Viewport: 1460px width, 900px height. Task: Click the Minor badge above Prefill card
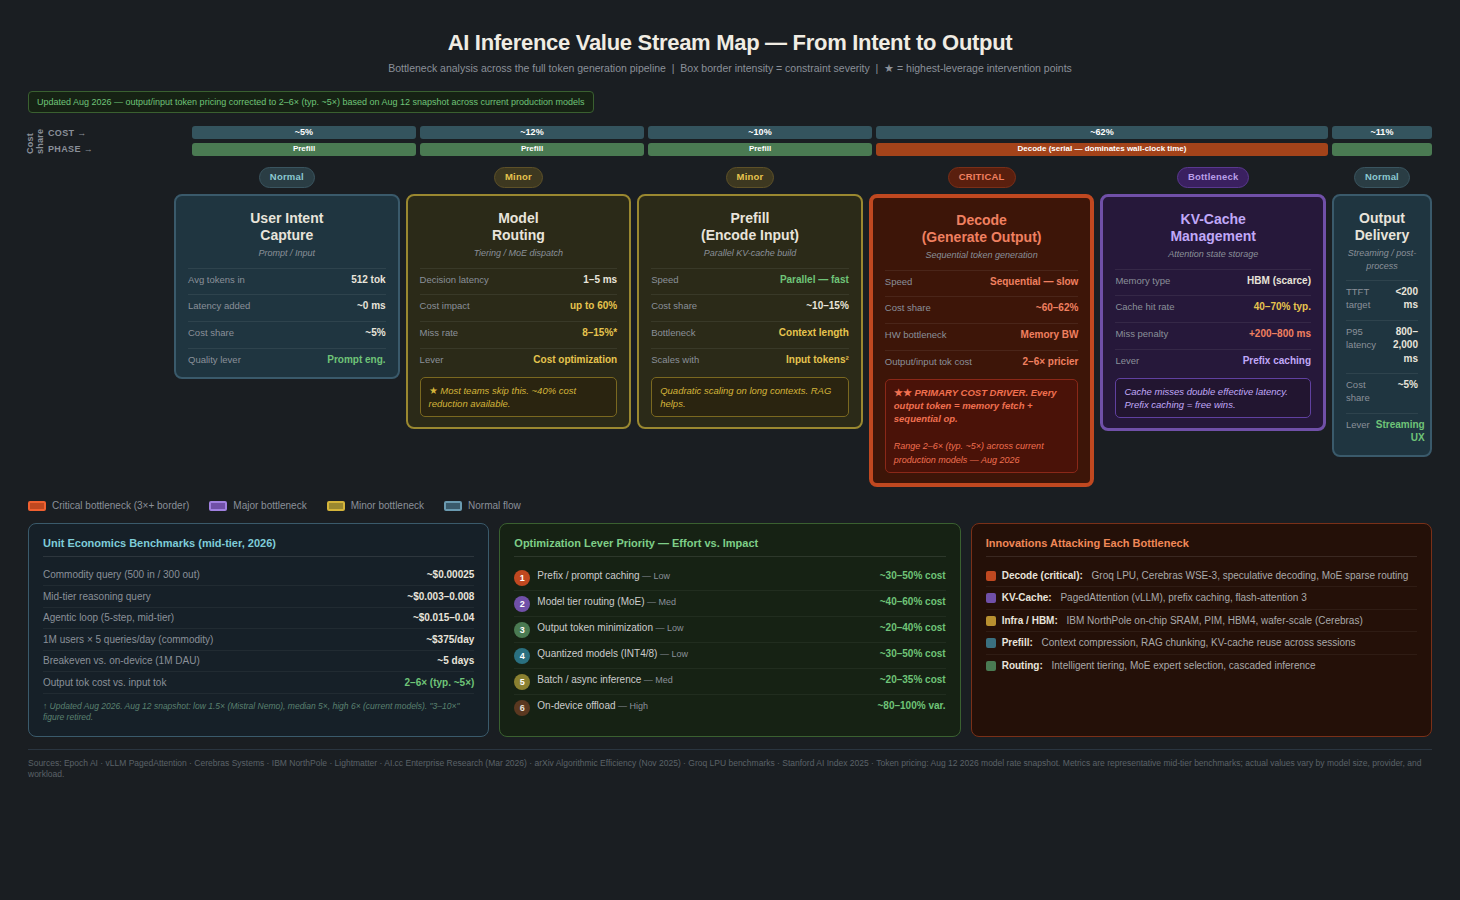[750, 177]
